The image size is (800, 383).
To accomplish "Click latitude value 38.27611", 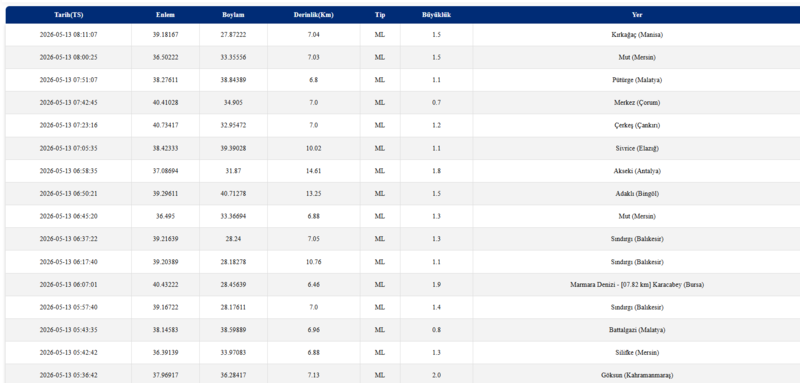I will click(x=165, y=80).
